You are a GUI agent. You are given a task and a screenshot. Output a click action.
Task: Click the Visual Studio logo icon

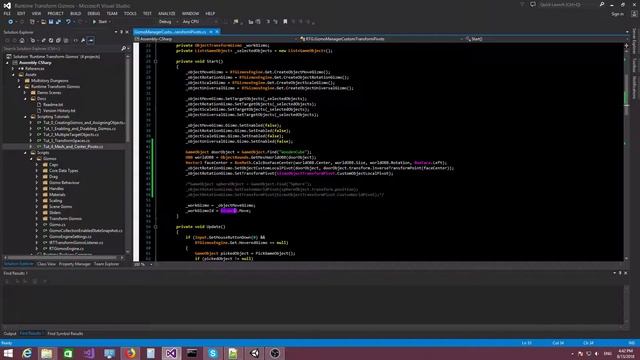pyautogui.click(x=7, y=5)
